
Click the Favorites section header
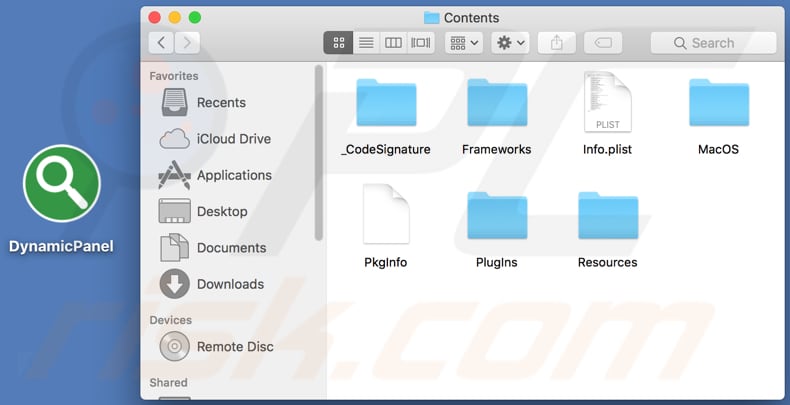[x=174, y=76]
